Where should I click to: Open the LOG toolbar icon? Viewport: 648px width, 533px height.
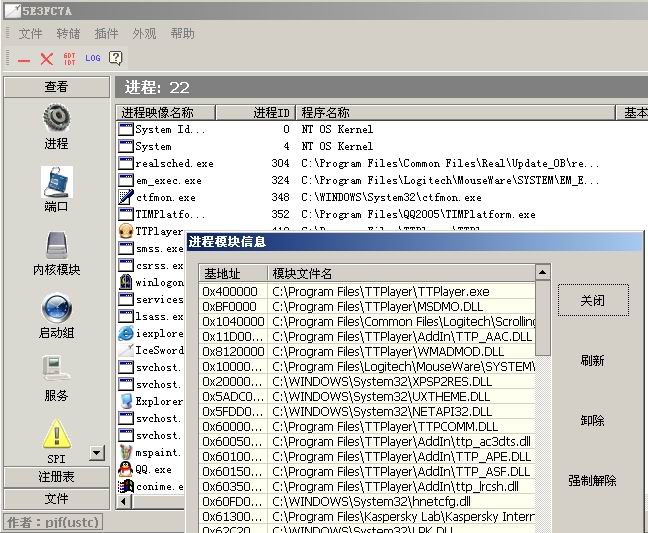[93, 58]
